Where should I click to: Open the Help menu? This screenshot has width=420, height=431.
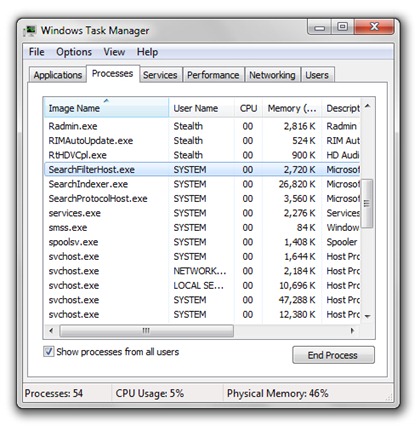click(x=147, y=52)
